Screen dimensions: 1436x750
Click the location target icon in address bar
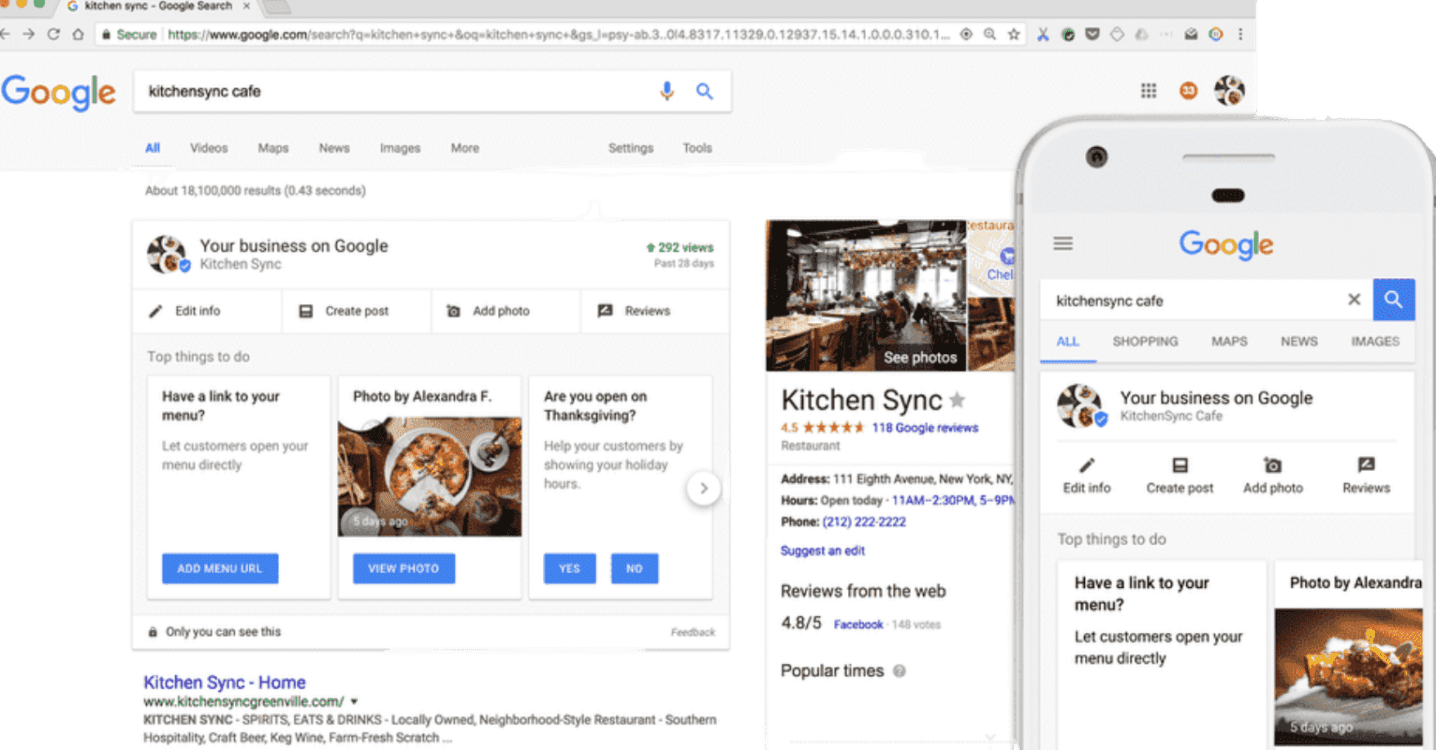[966, 34]
